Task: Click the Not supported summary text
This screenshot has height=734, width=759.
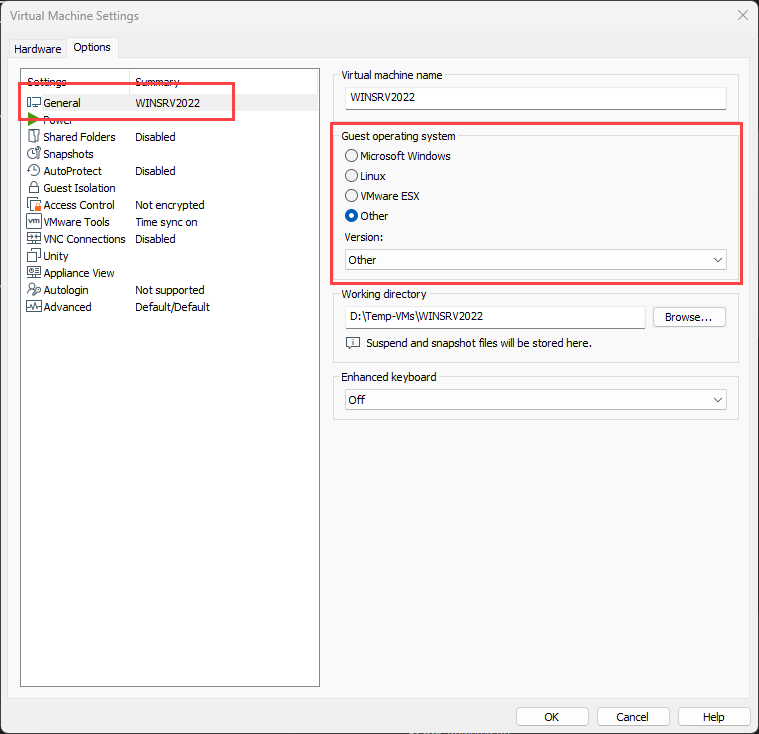Action: pyautogui.click(x=170, y=290)
